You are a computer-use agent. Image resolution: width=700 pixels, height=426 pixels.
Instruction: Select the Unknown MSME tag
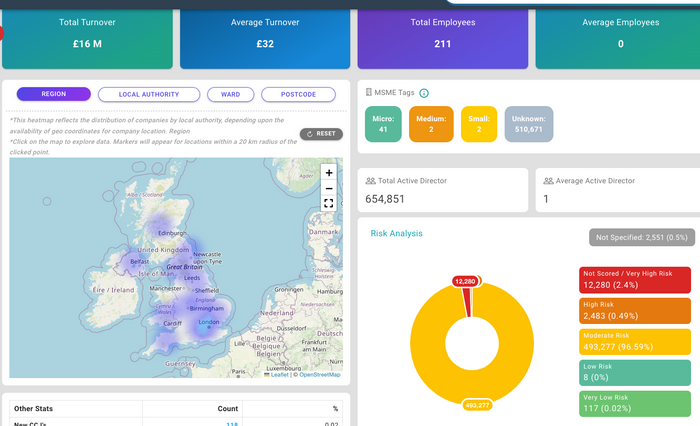pos(527,123)
